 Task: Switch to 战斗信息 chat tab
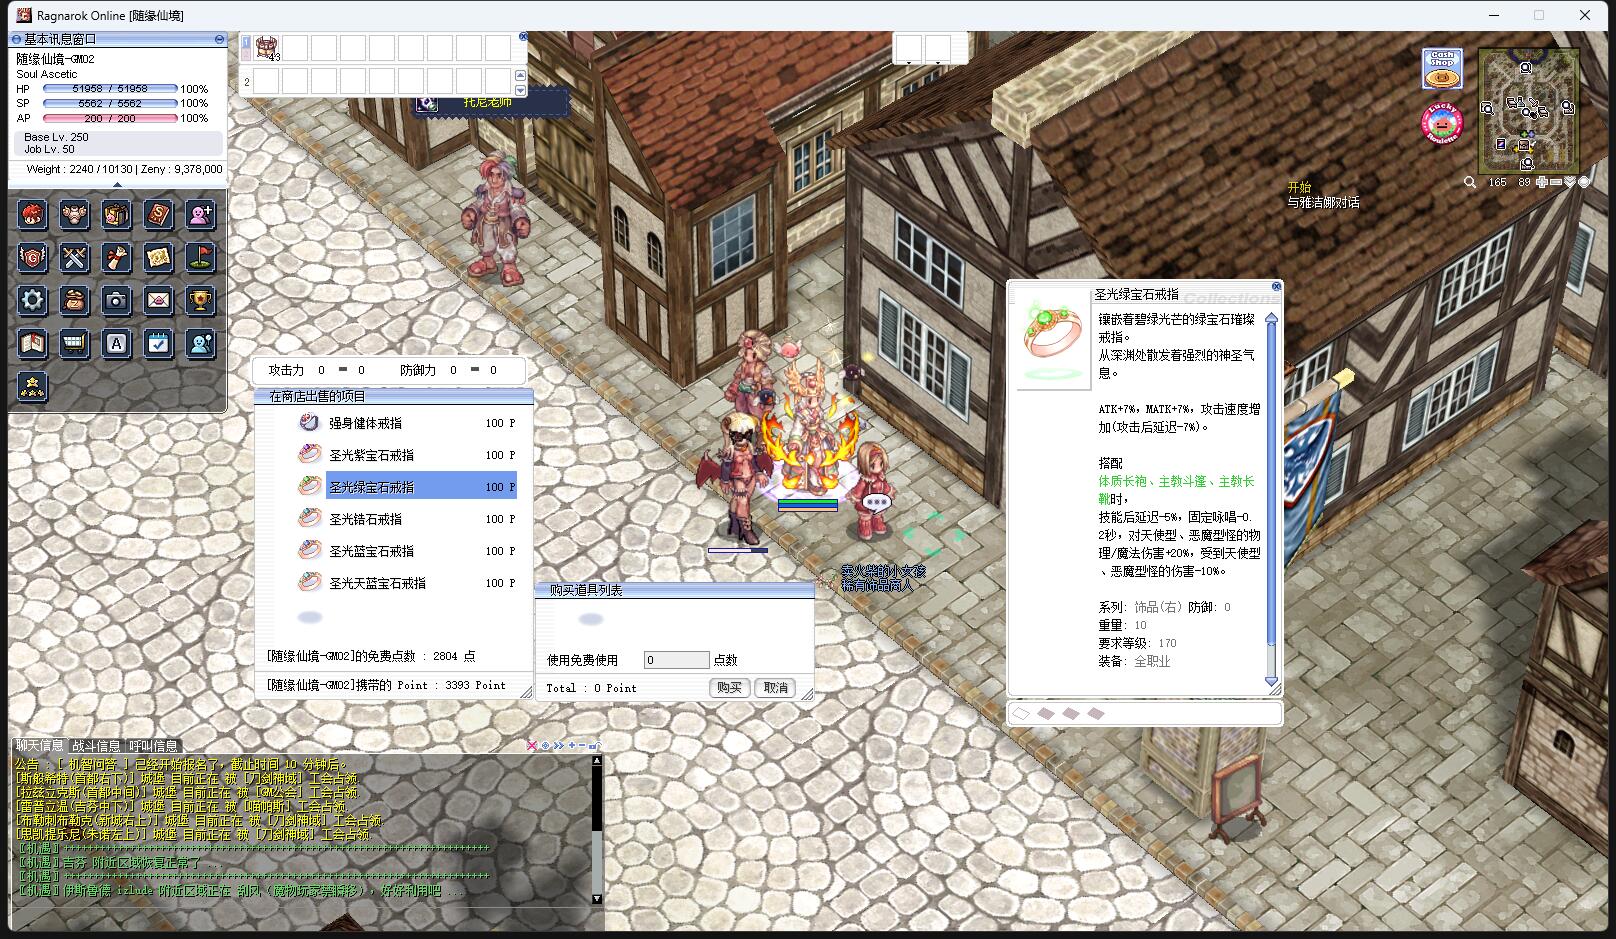point(96,746)
